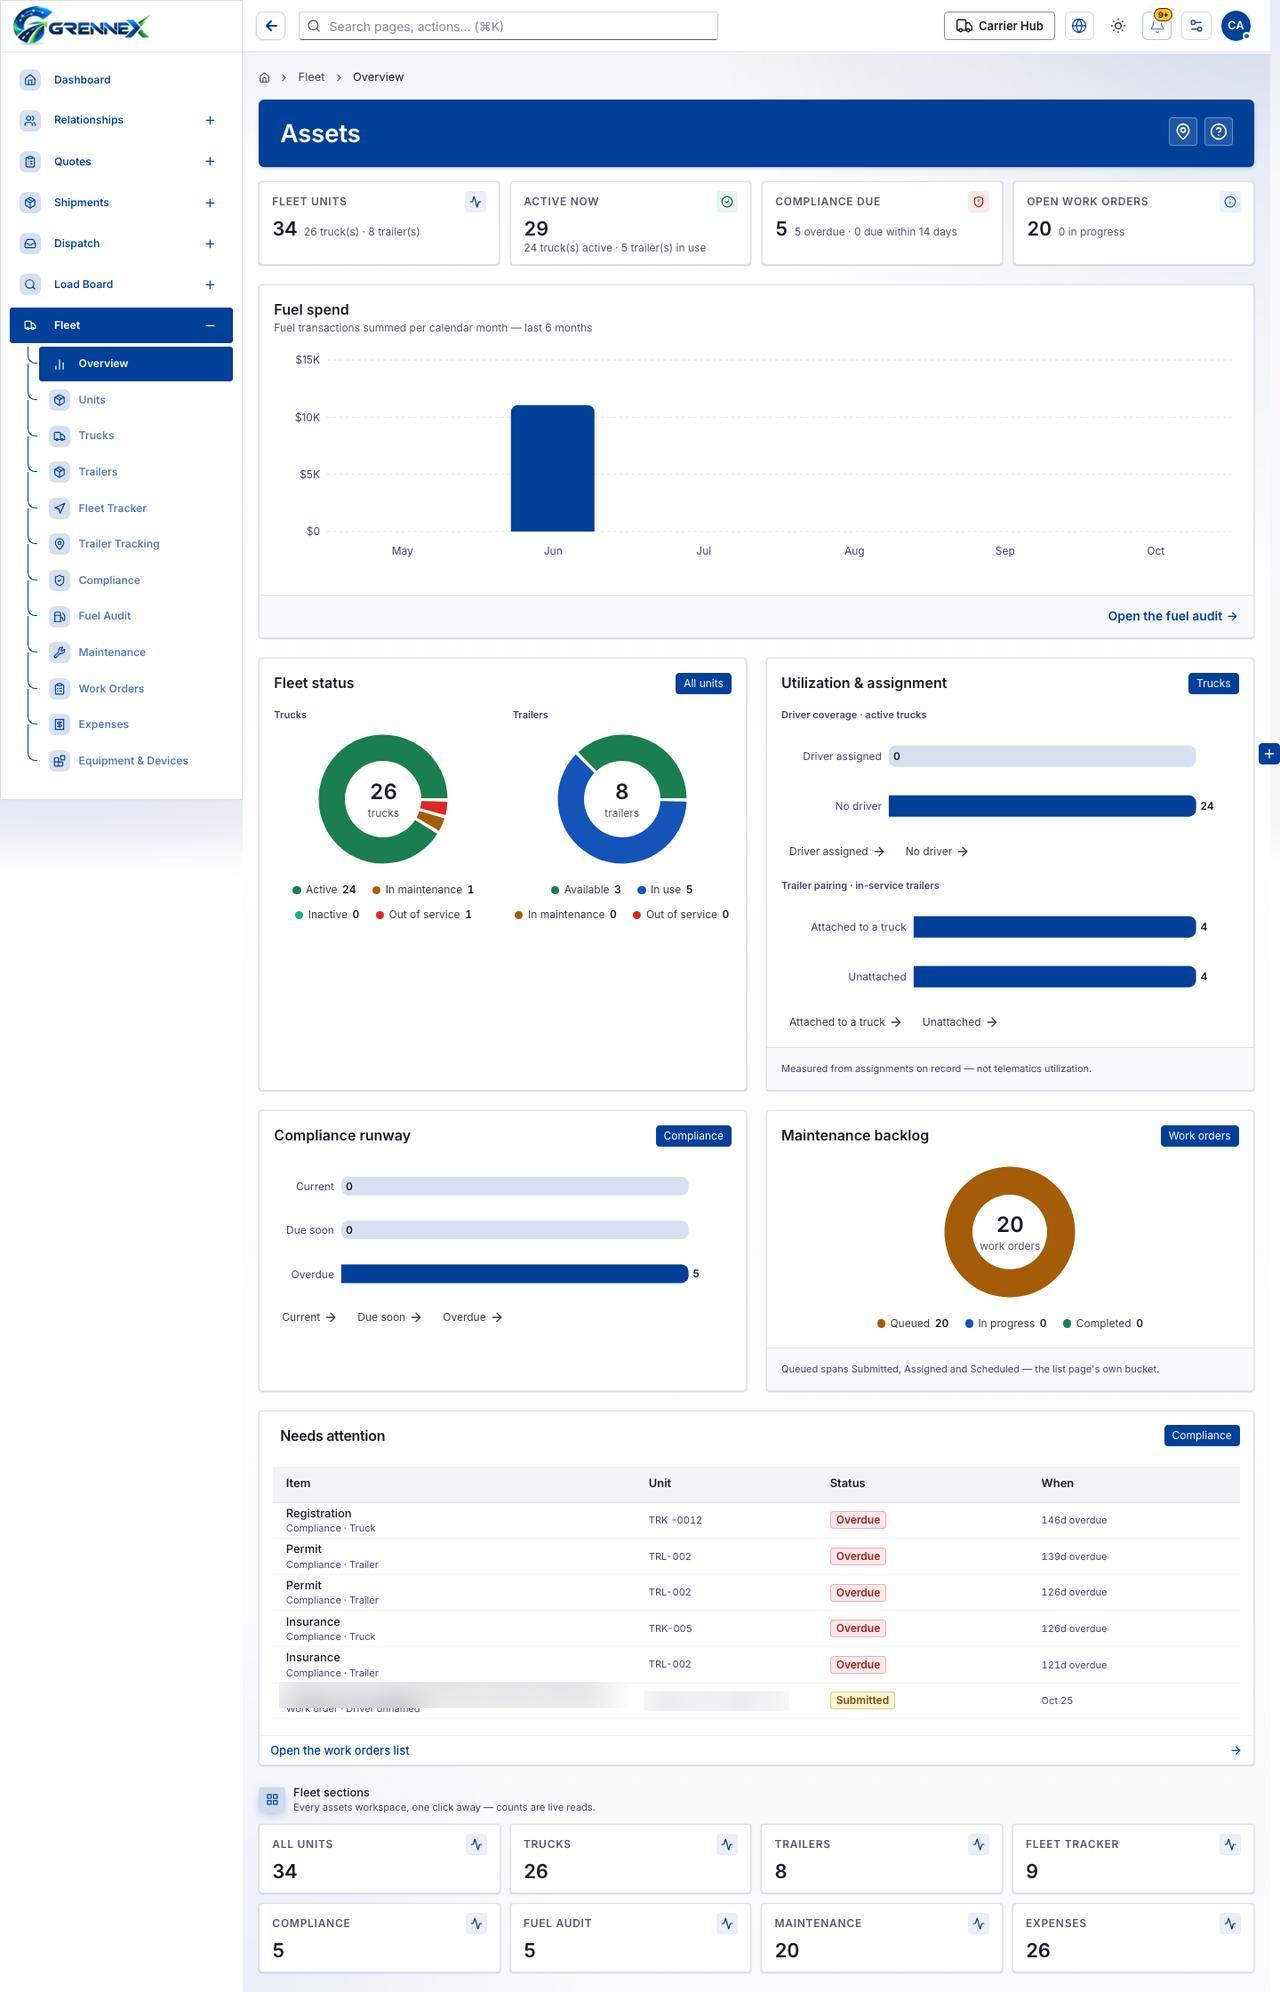Focus the search pages input field

(508, 26)
